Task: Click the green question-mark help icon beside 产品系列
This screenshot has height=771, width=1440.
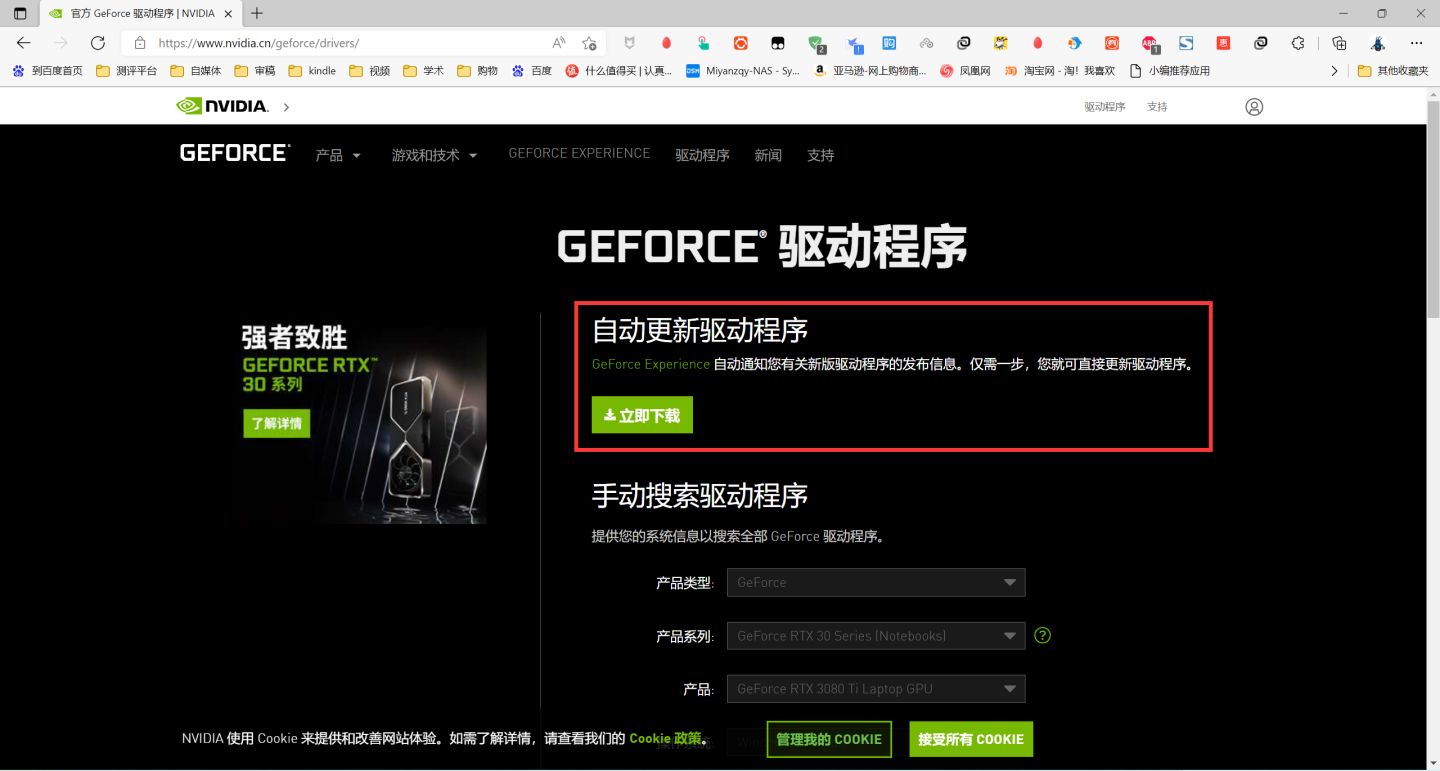Action: 1042,635
